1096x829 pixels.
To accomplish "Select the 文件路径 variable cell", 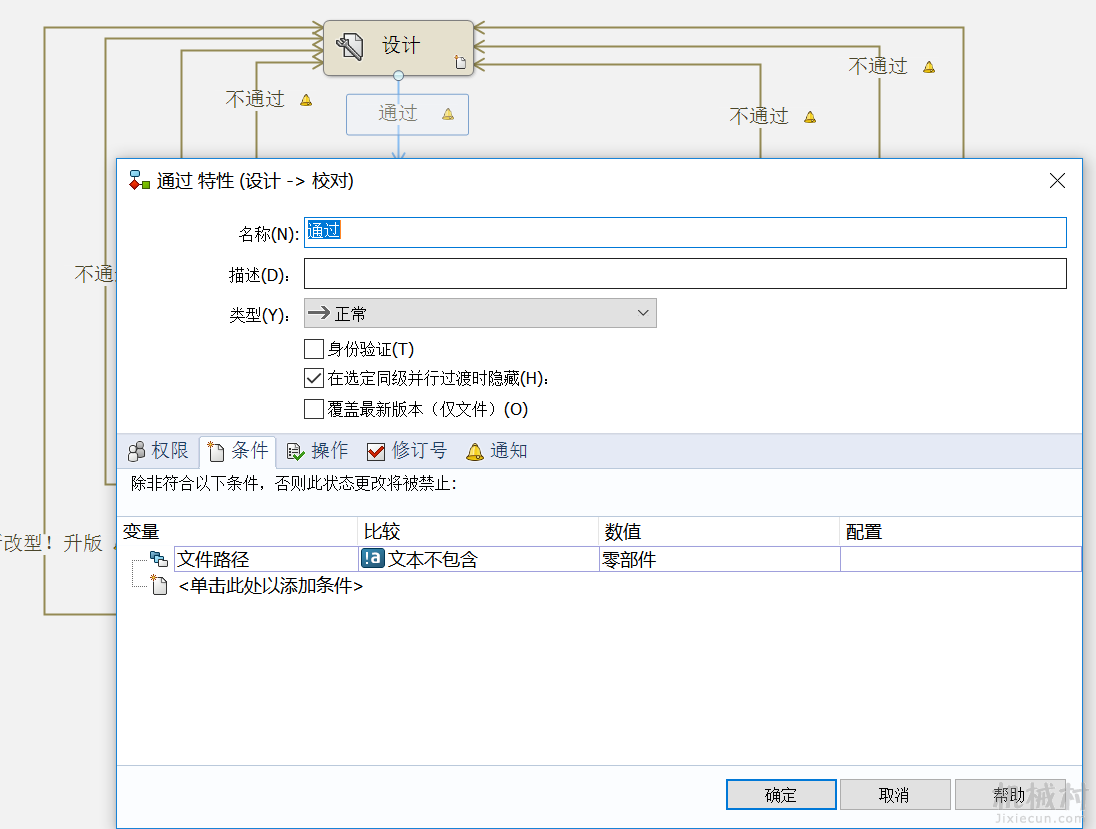I will coord(266,559).
